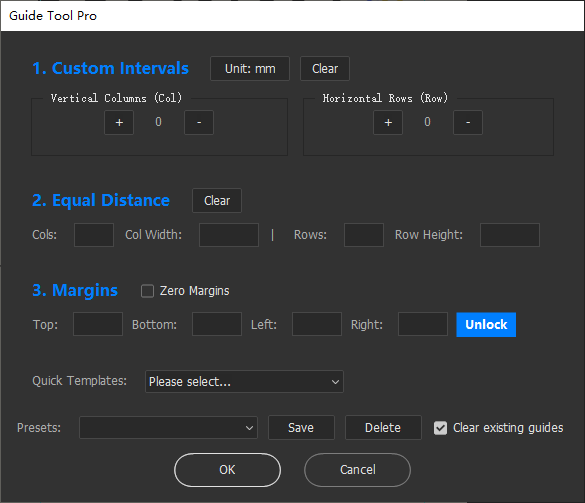Image resolution: width=585 pixels, height=503 pixels.
Task: Cancel the Guide Tool Pro dialog
Action: (x=357, y=470)
